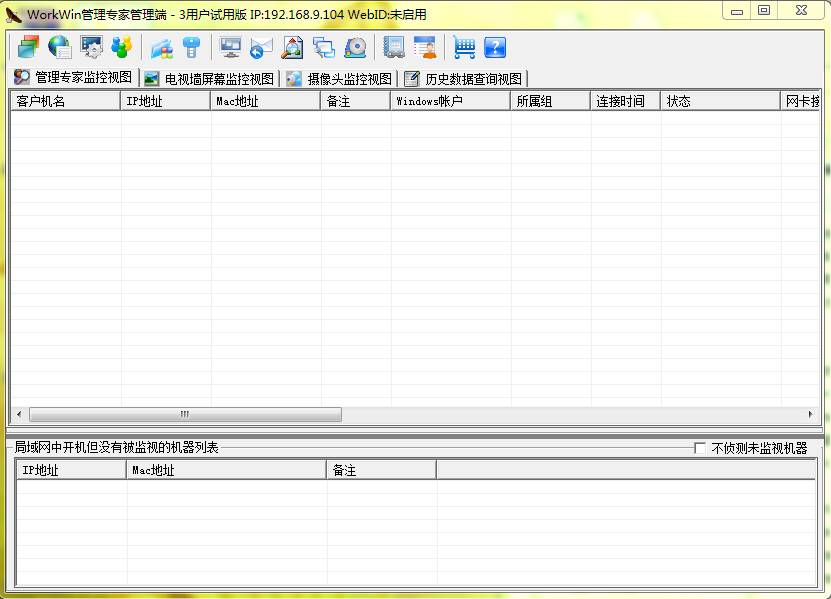The height and width of the screenshot is (599, 831).
Task: Click the horizontal scrollbar right arrow
Action: click(811, 414)
